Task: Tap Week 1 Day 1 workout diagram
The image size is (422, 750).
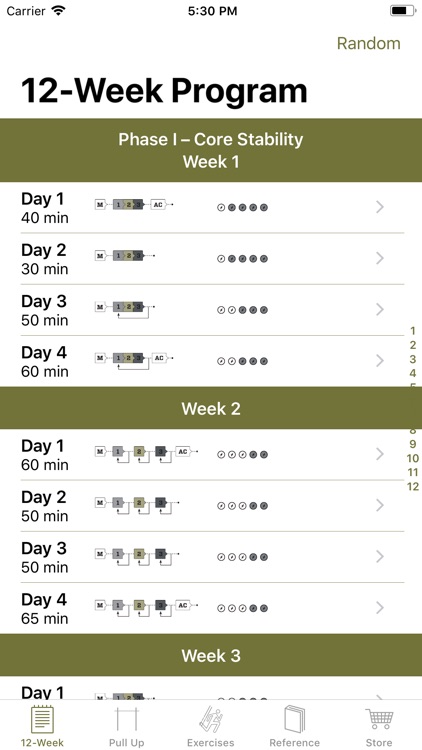Action: pyautogui.click(x=134, y=205)
